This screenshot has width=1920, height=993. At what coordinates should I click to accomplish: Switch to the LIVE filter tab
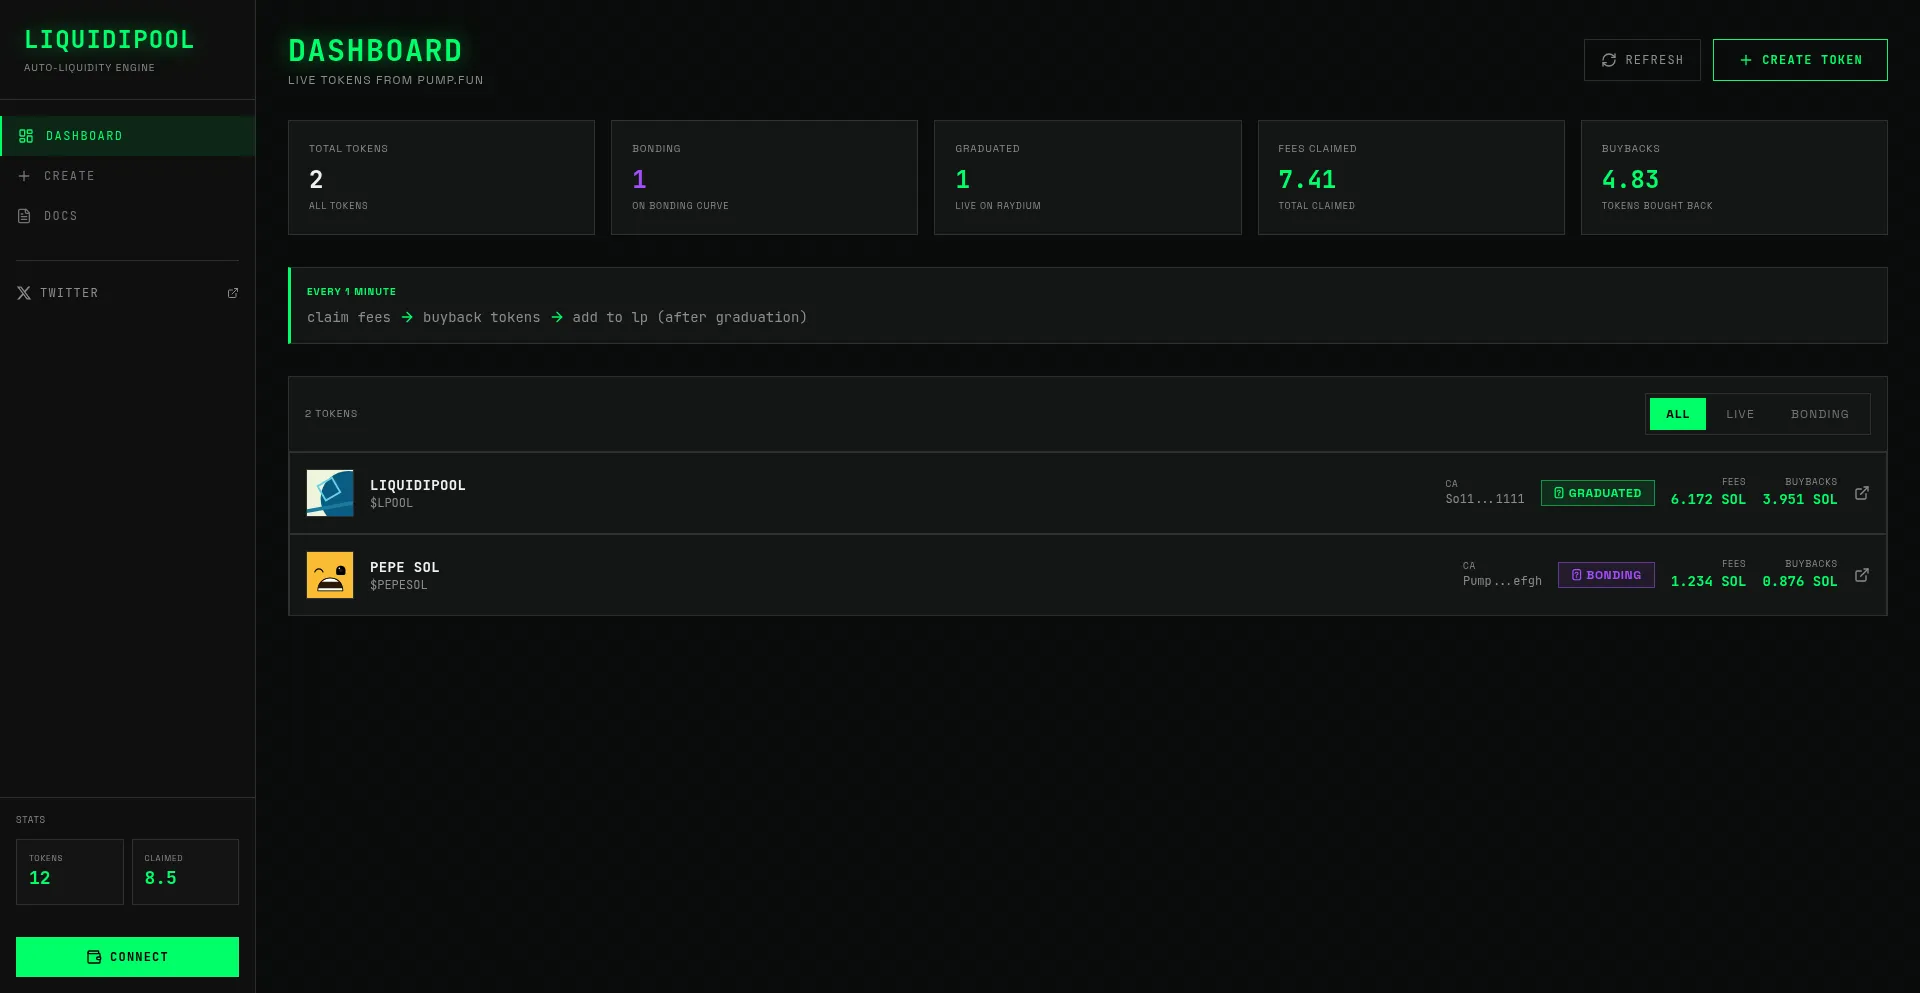(x=1739, y=414)
